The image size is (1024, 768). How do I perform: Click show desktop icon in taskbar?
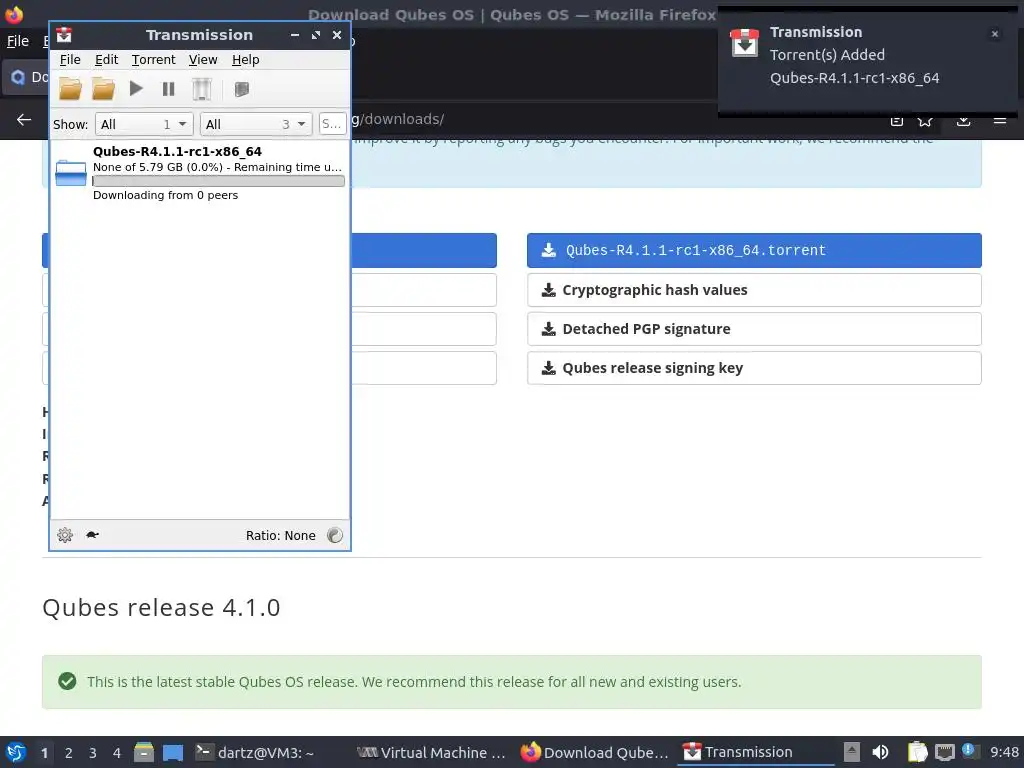pos(173,753)
